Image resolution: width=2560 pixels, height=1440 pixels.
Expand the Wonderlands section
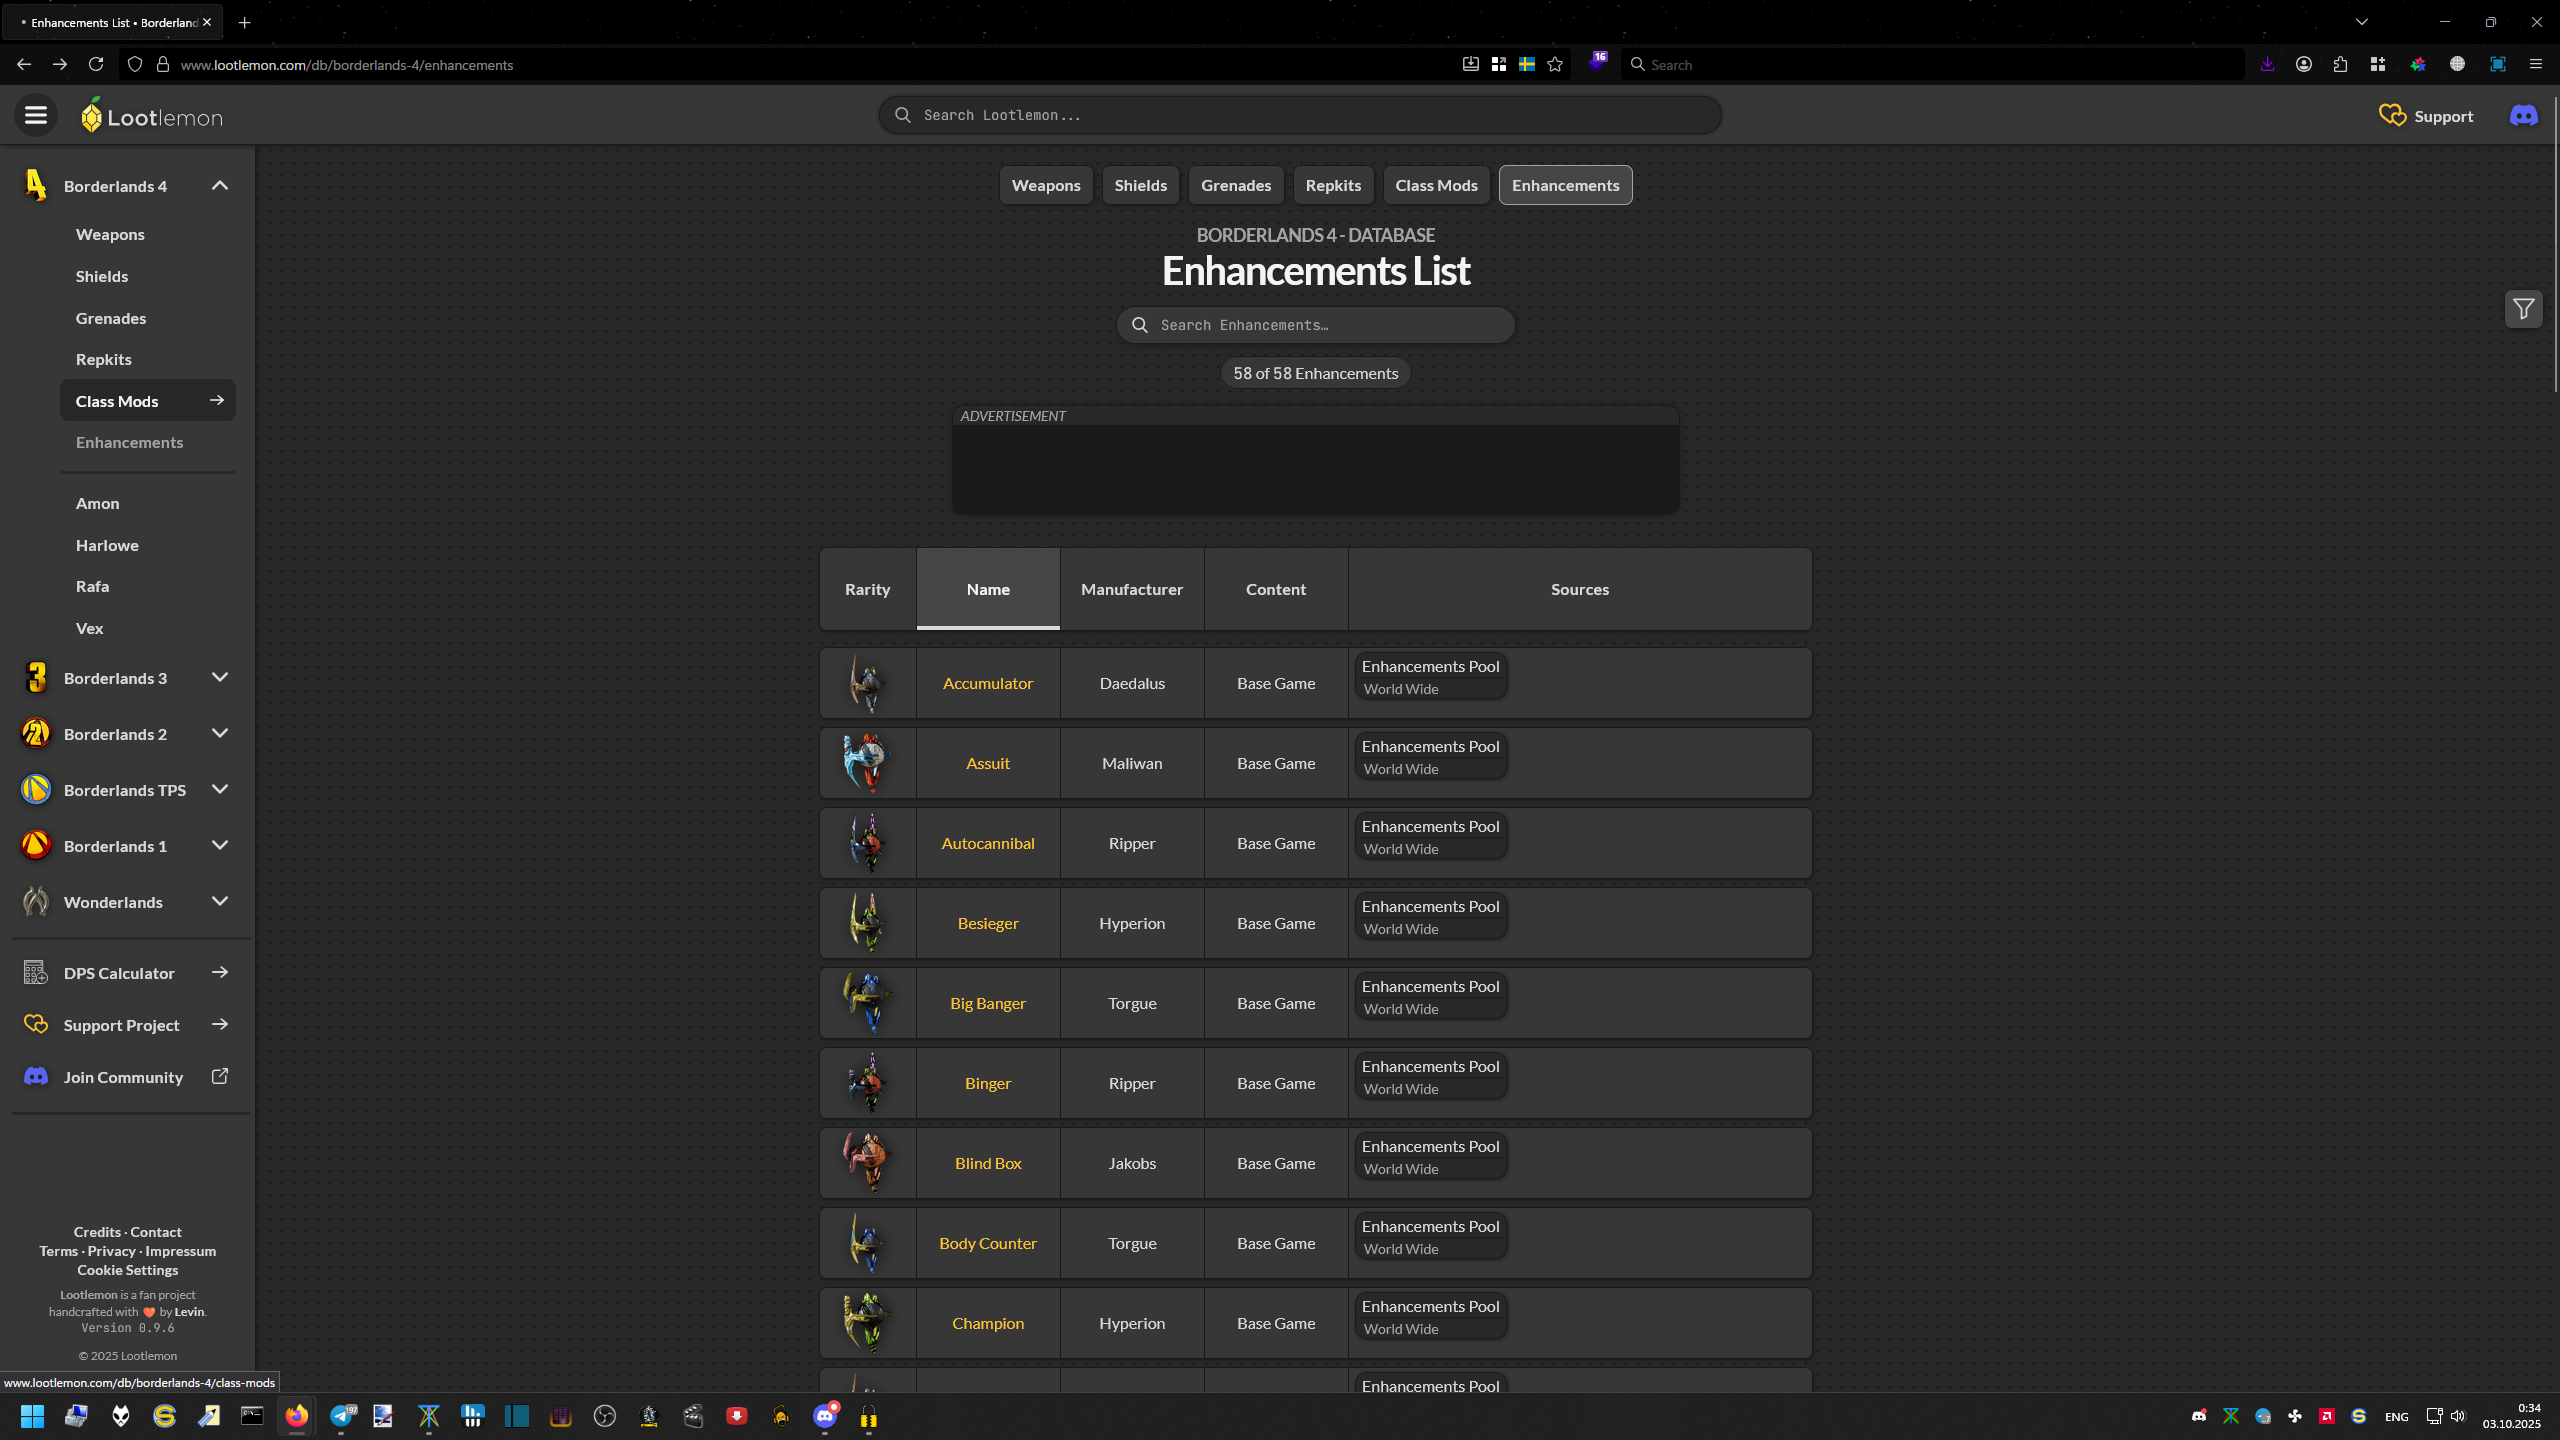tap(220, 902)
